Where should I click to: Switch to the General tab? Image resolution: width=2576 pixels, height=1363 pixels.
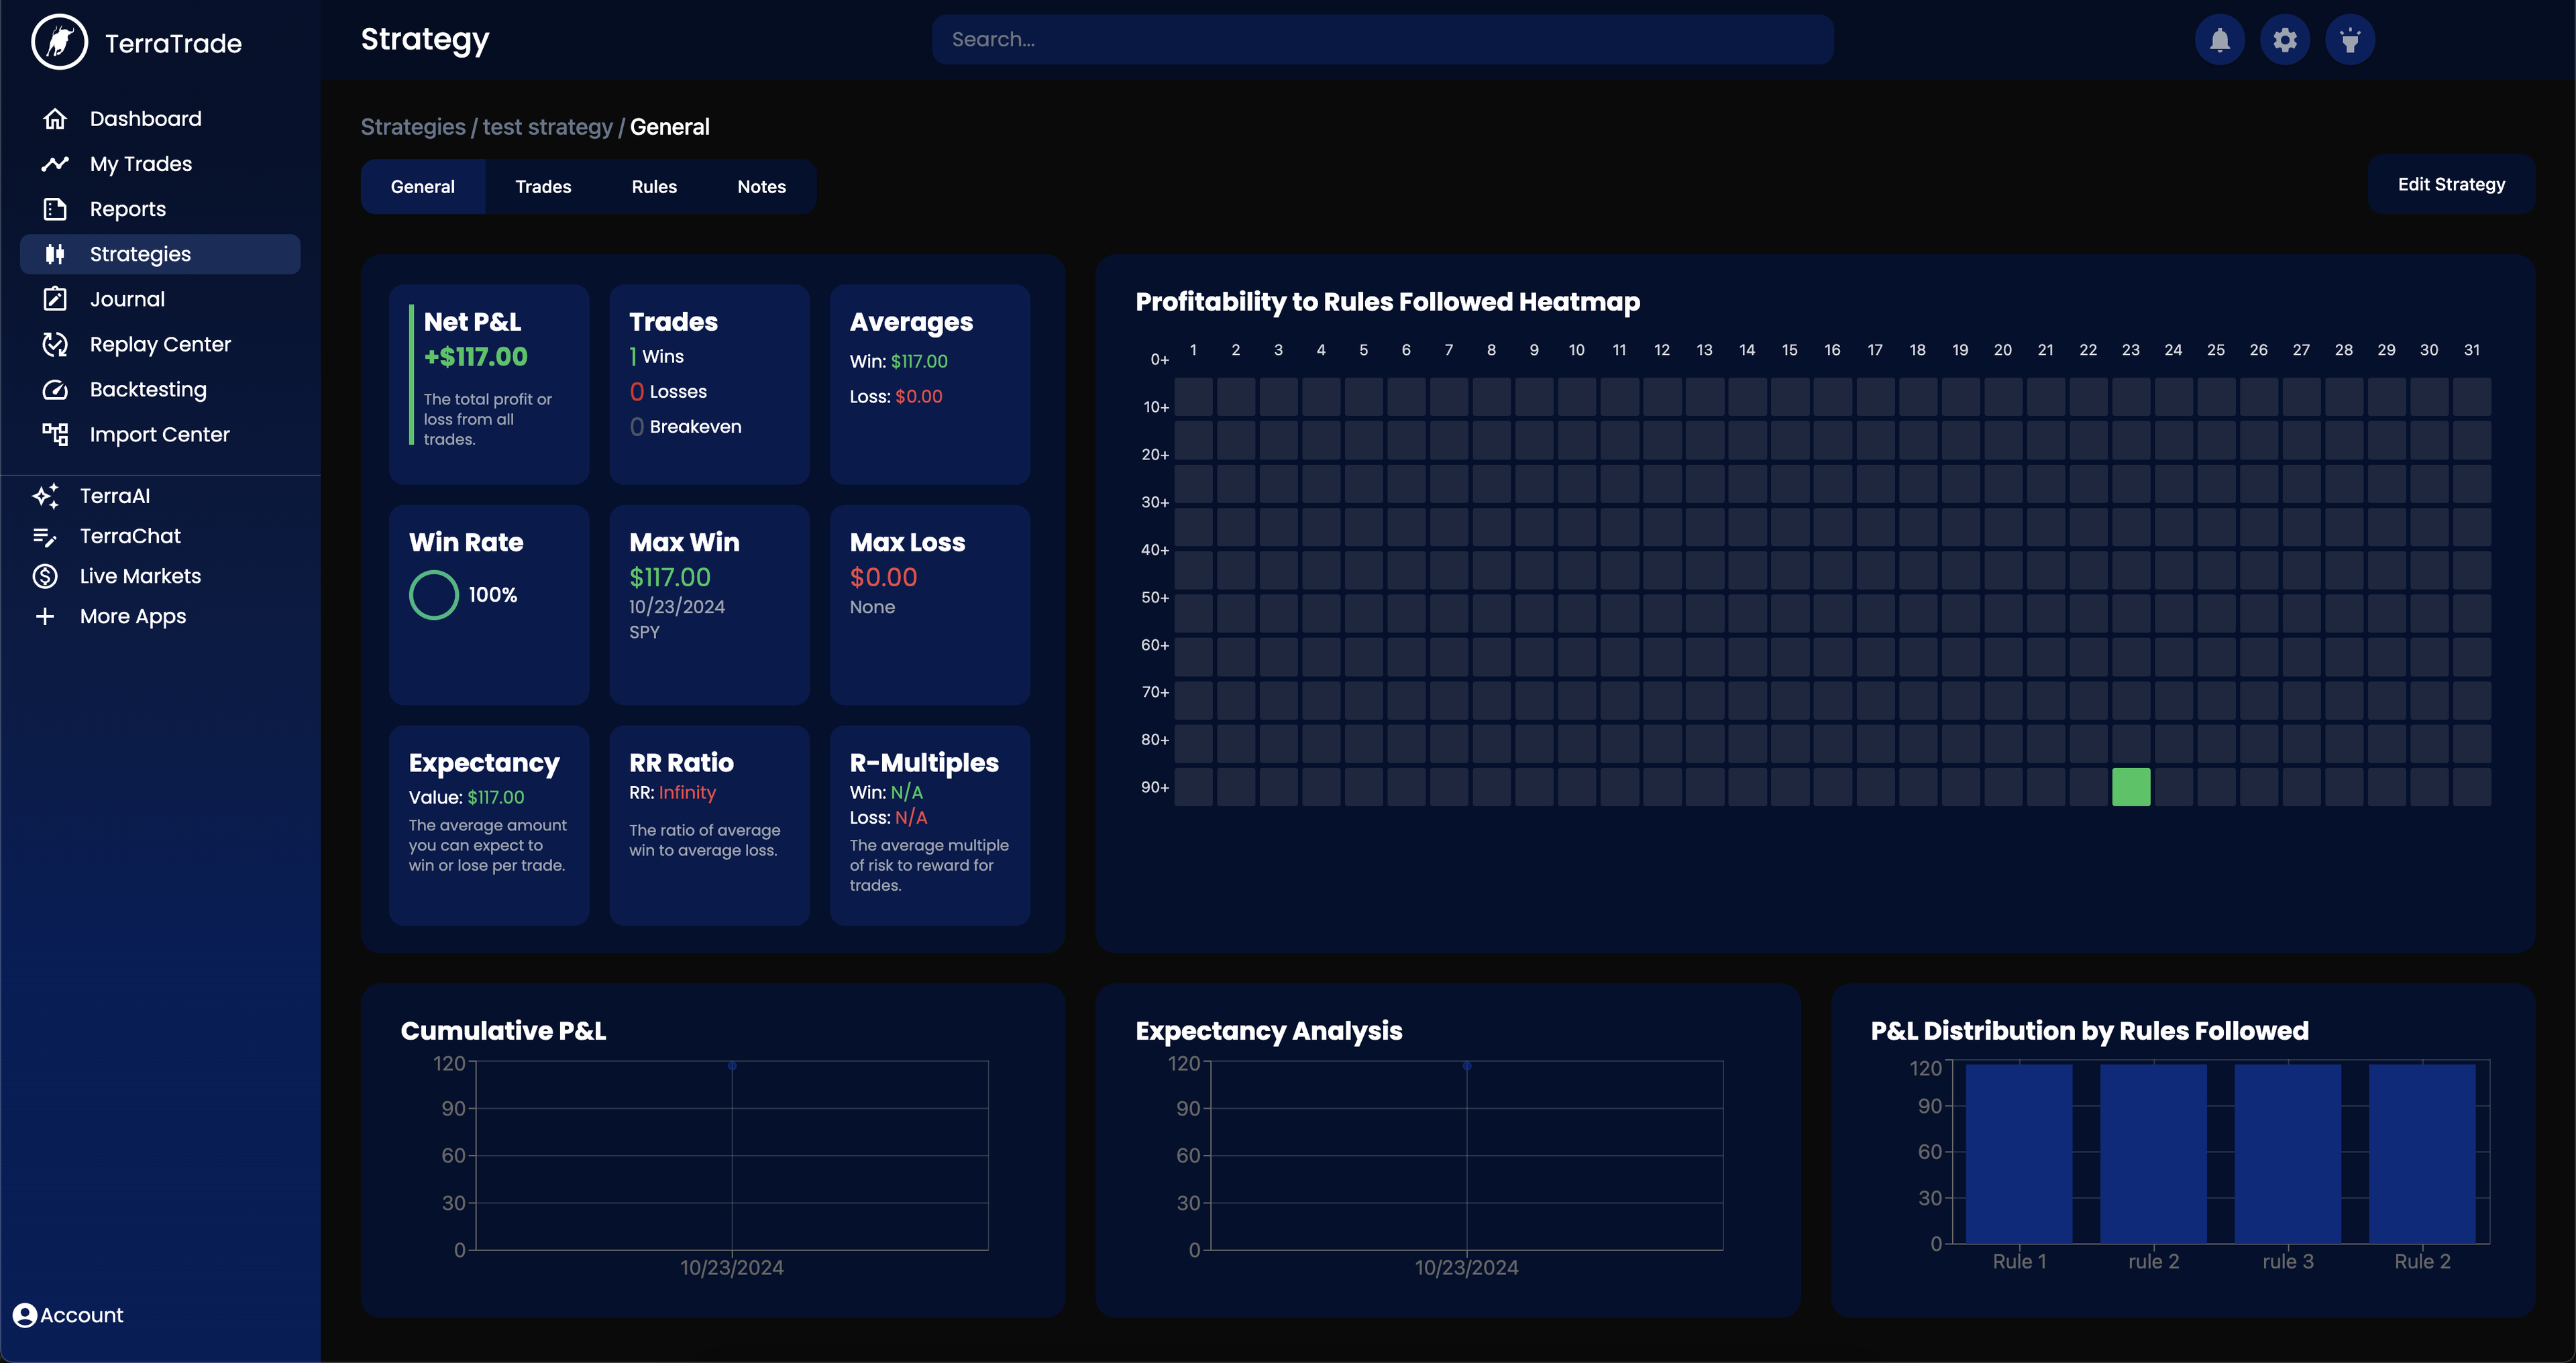(x=423, y=187)
